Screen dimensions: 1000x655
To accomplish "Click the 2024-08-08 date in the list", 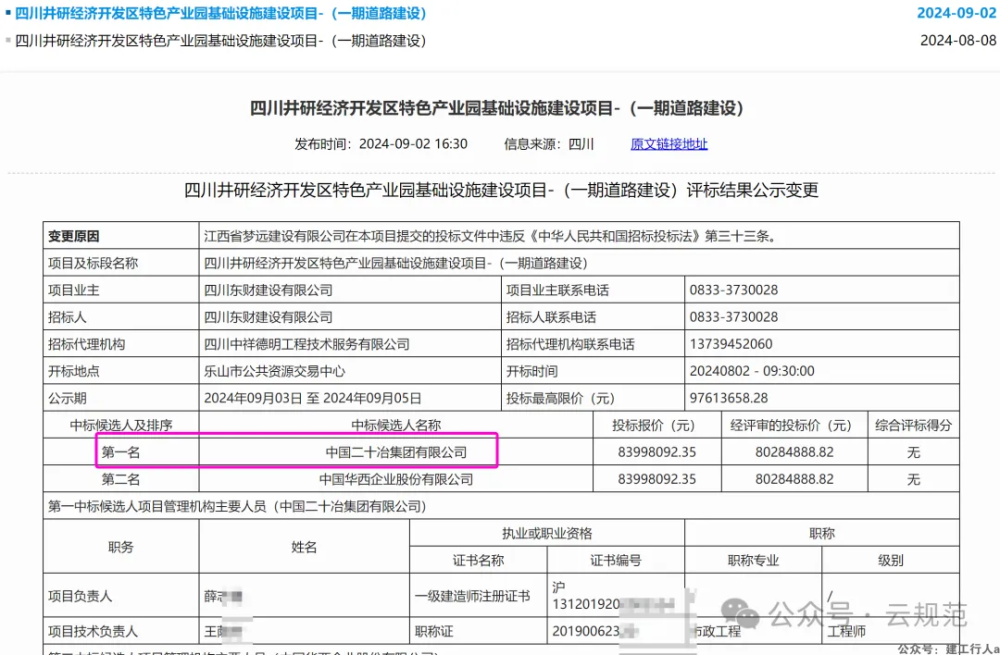I will [958, 41].
